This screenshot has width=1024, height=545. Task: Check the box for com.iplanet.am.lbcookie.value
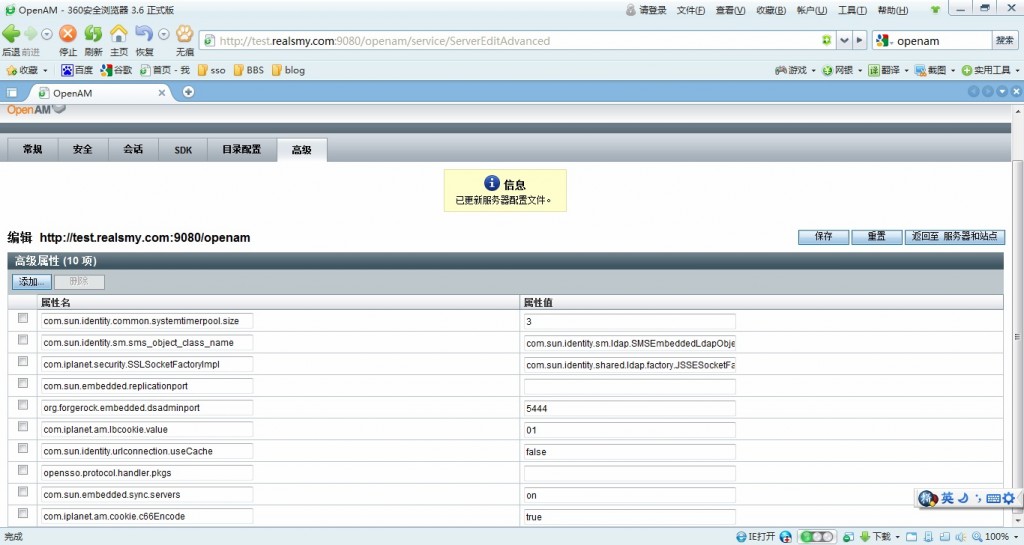tap(23, 426)
